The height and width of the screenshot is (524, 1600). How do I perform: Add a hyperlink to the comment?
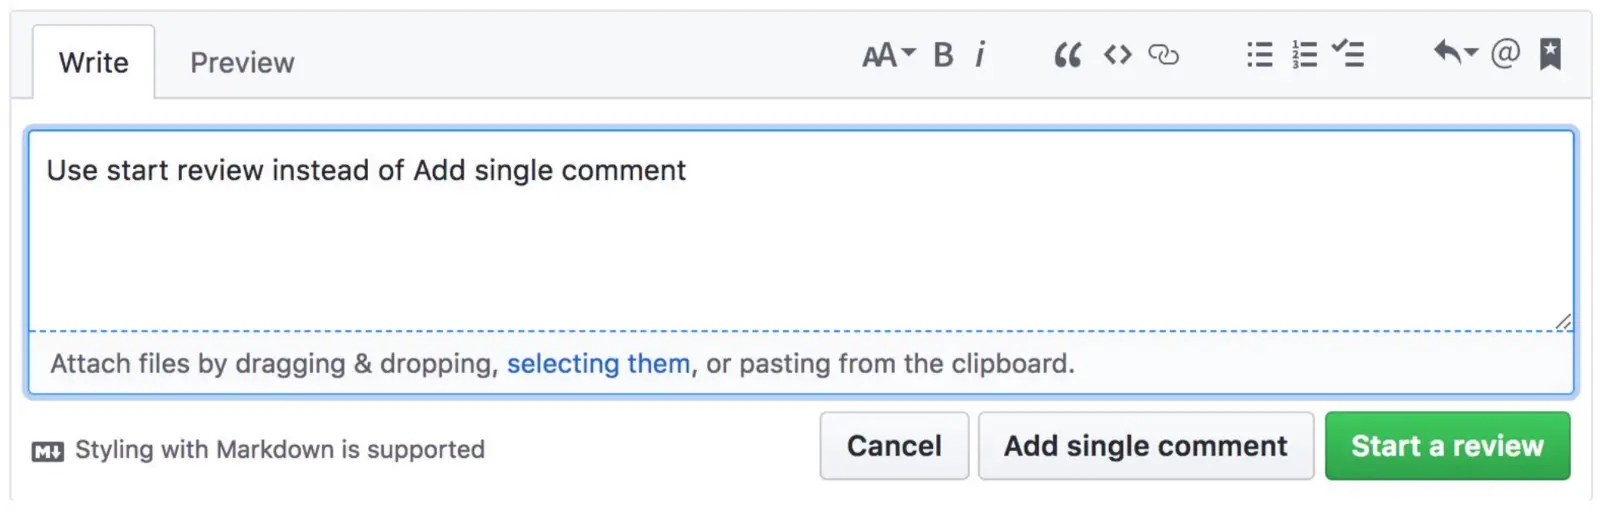coord(1163,55)
